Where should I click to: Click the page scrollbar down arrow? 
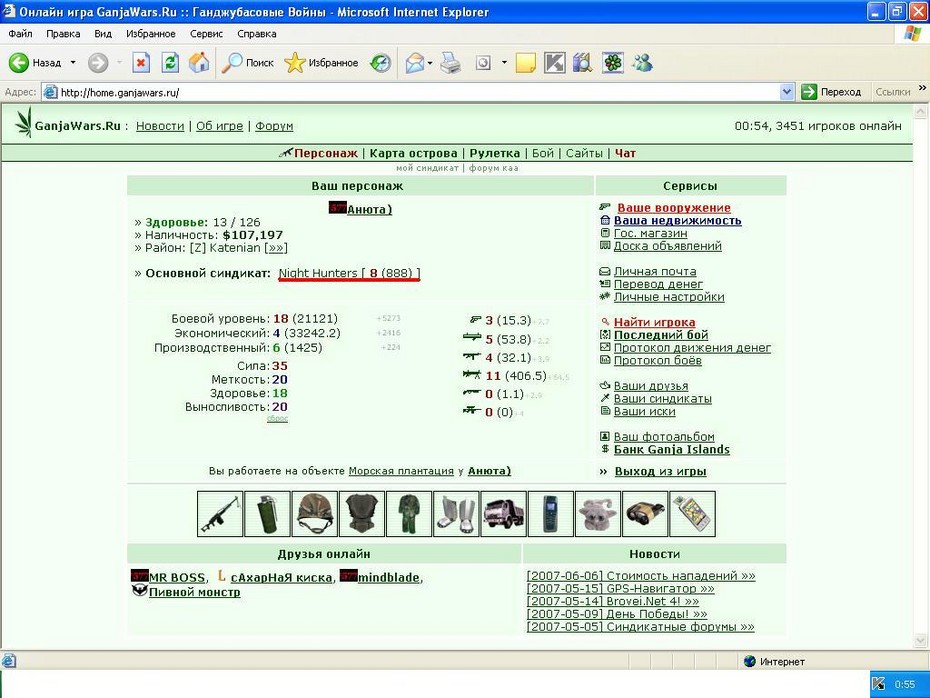pos(921,640)
